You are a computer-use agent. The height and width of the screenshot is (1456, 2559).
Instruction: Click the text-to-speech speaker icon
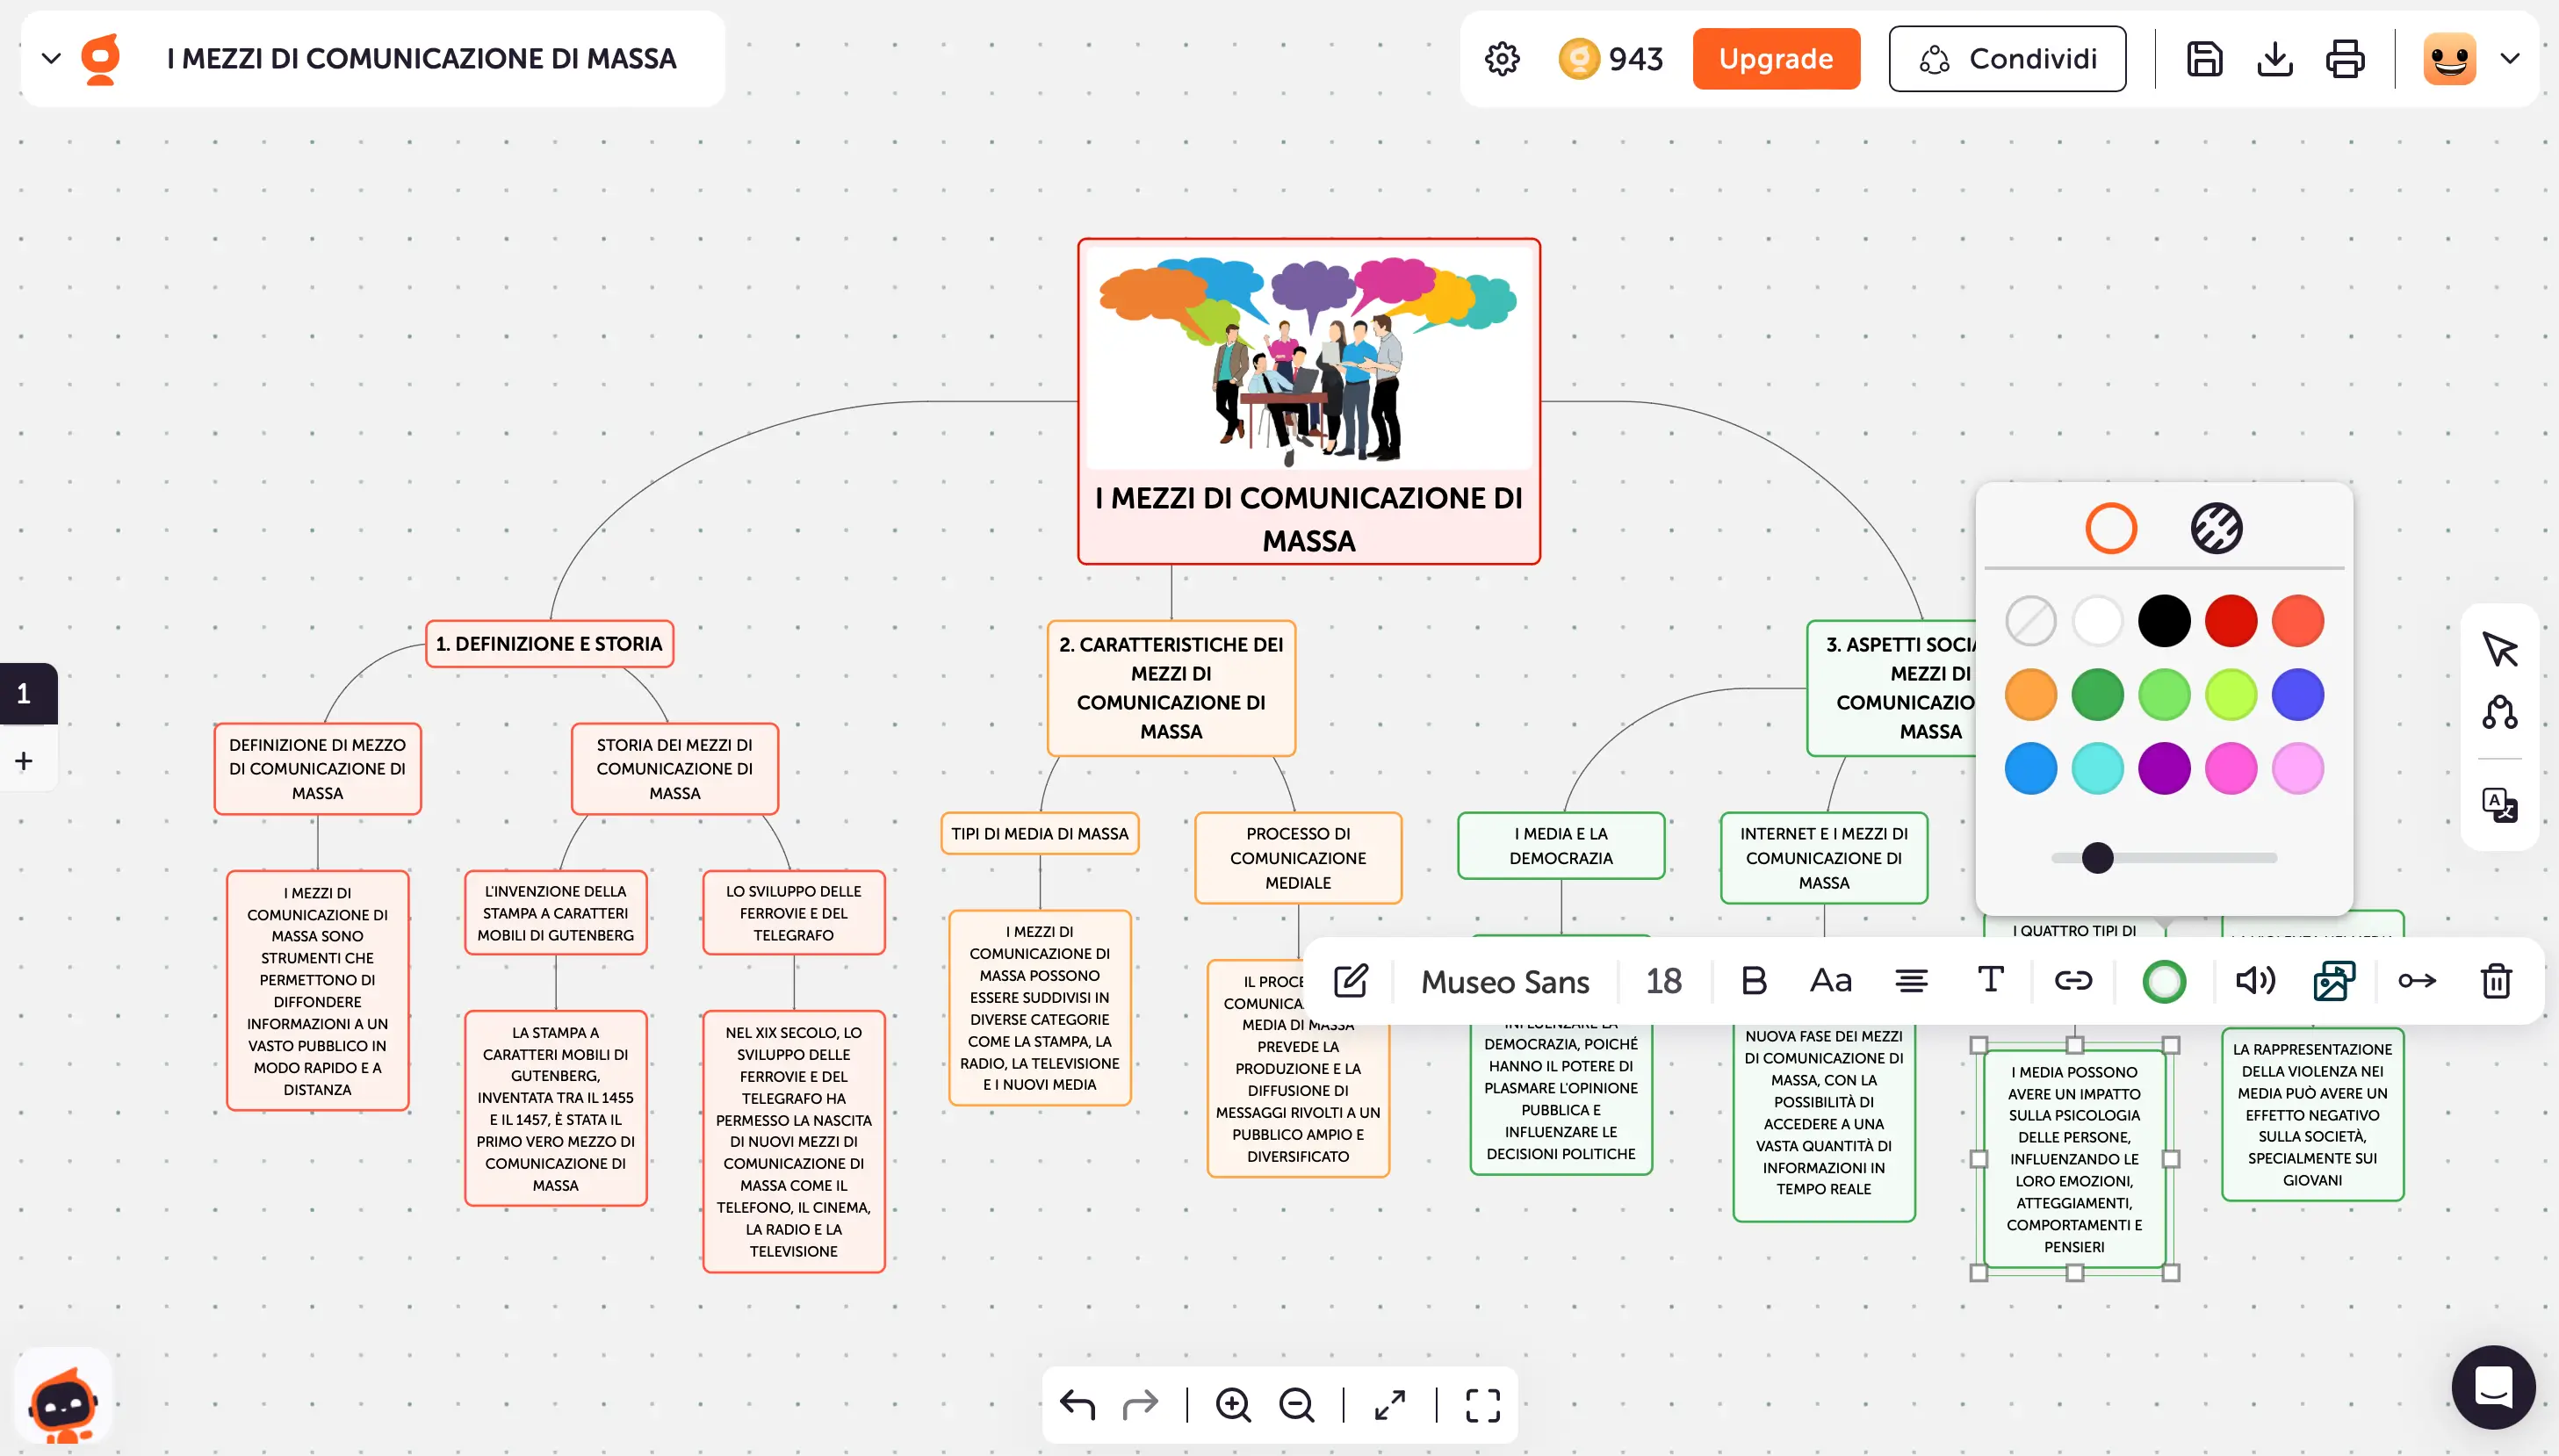coord(2255,981)
